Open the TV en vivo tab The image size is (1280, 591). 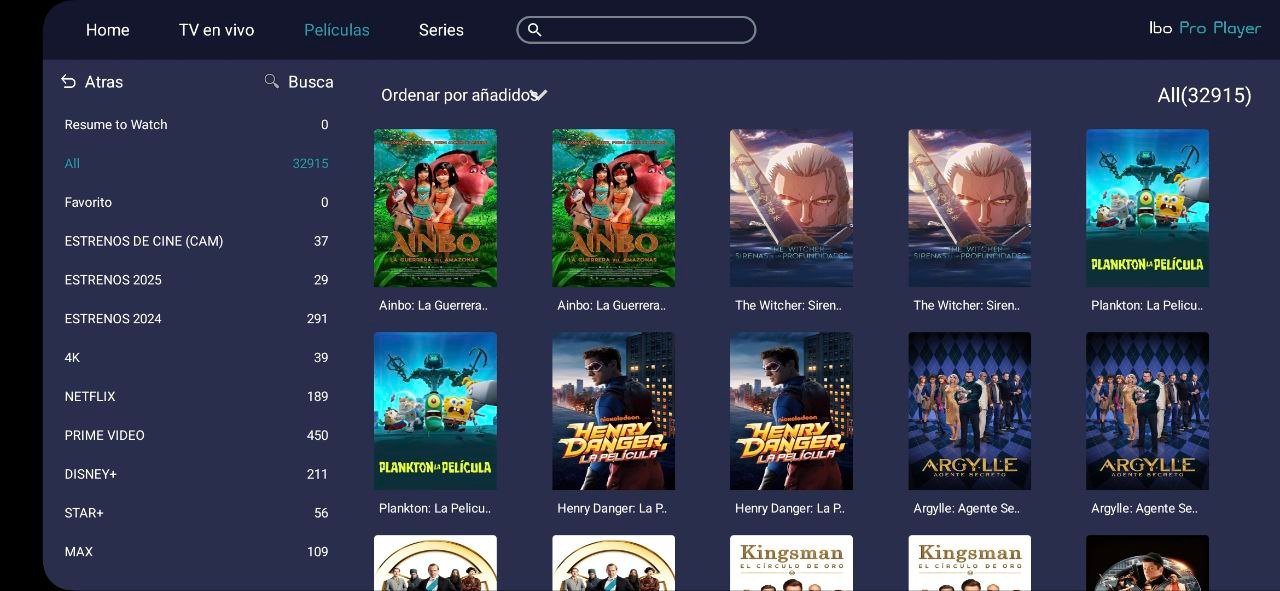[x=216, y=30]
